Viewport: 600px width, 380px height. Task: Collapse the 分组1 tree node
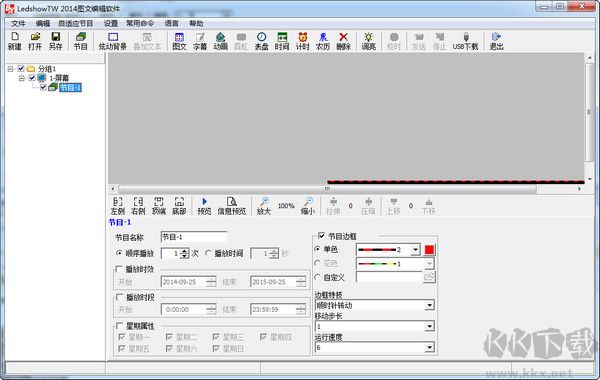10,68
